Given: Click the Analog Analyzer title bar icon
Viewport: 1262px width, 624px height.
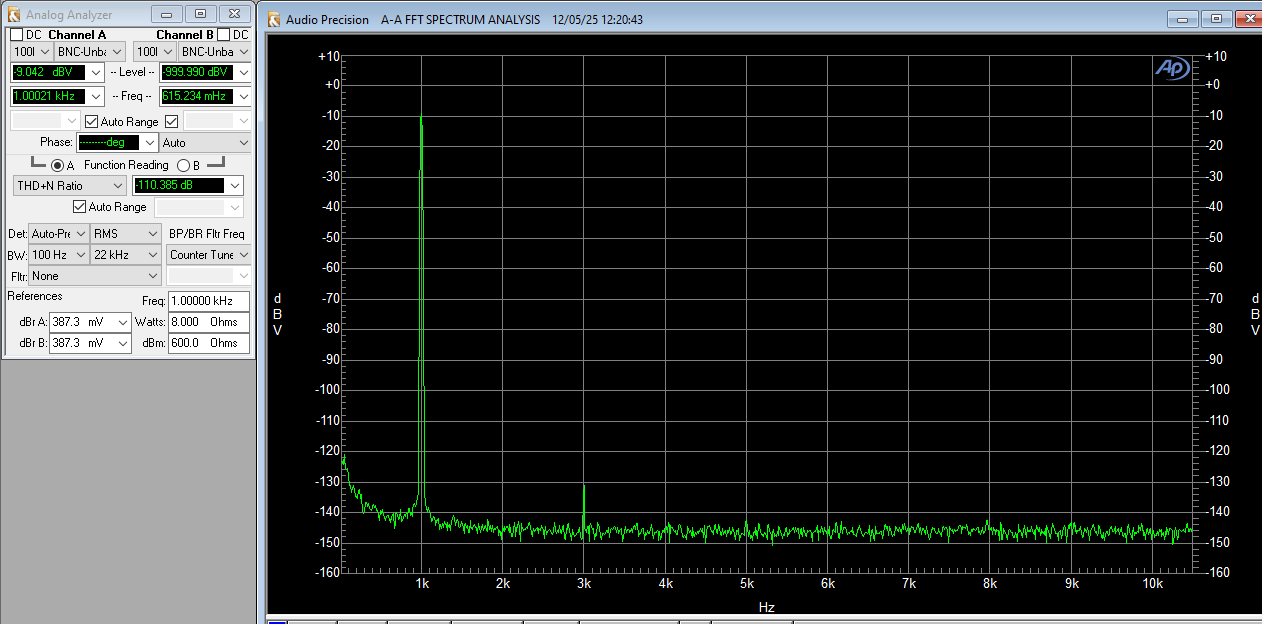Looking at the screenshot, I should 13,15.
